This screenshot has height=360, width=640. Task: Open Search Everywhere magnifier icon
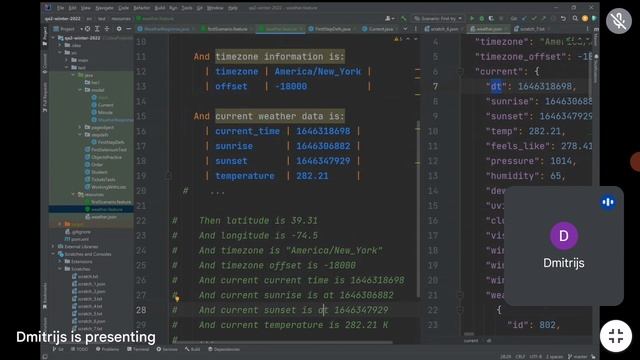pos(575,18)
